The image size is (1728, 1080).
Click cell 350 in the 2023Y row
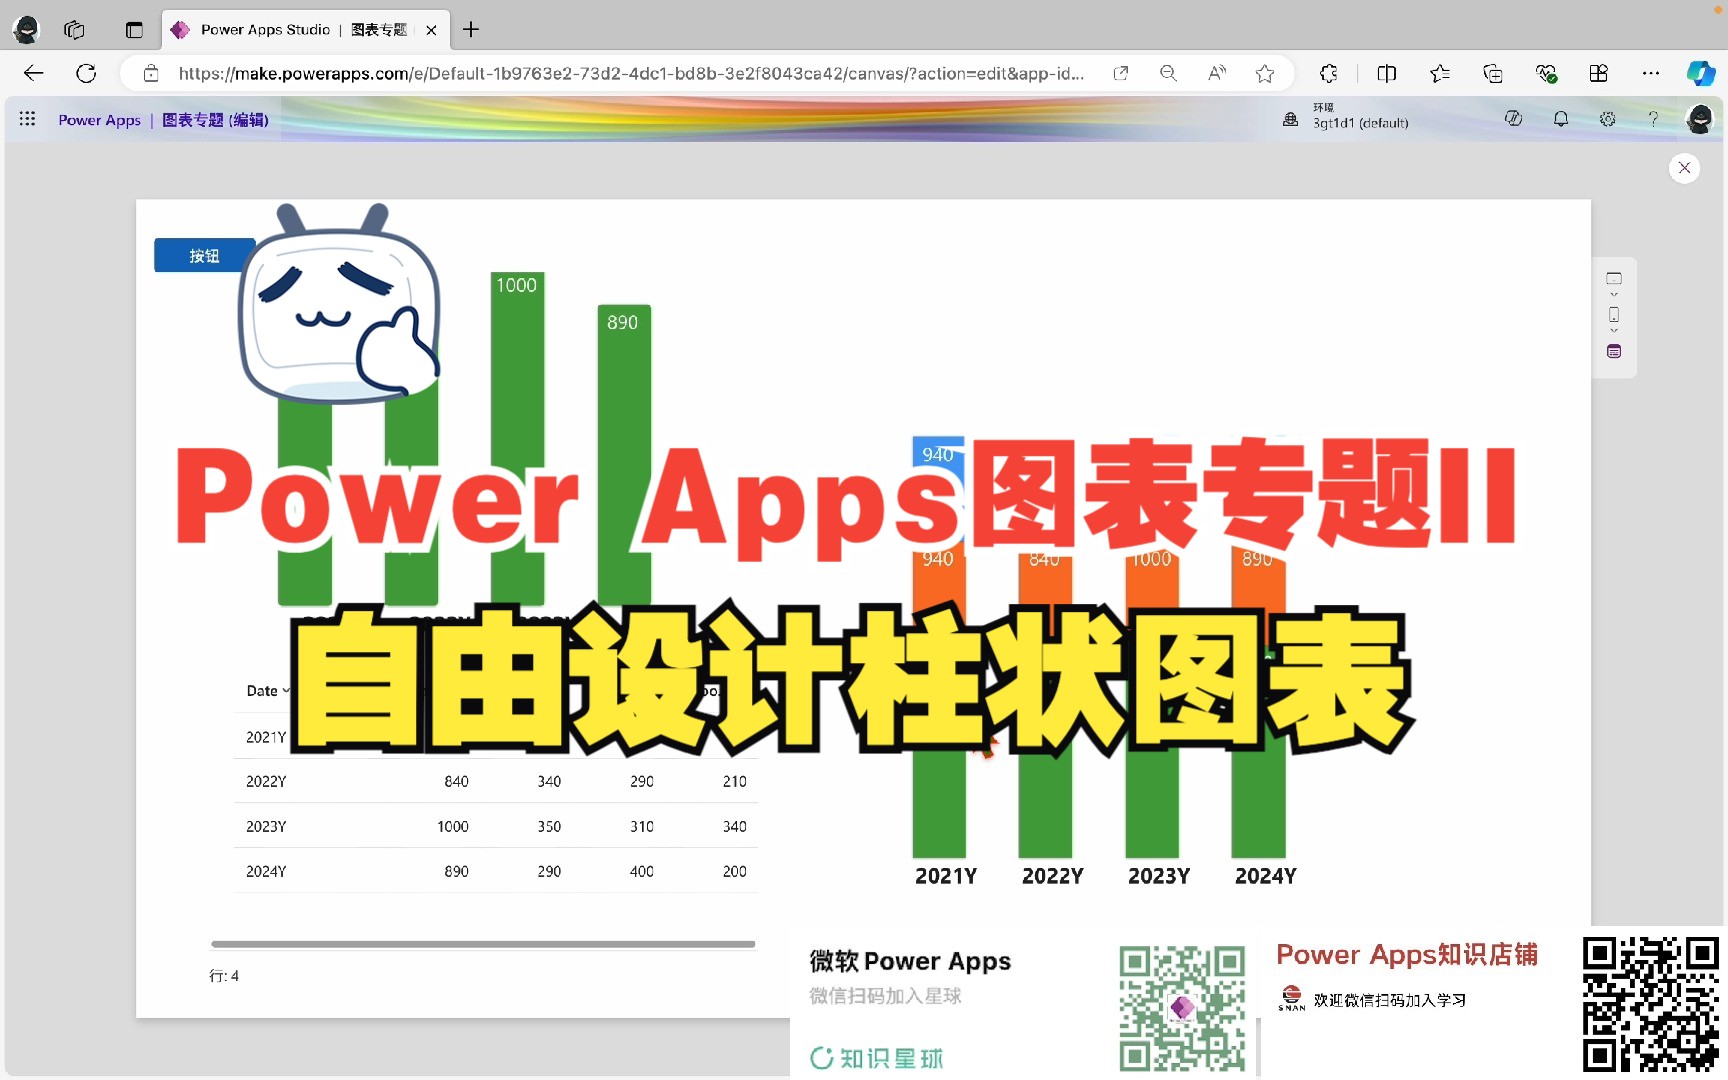[549, 827]
